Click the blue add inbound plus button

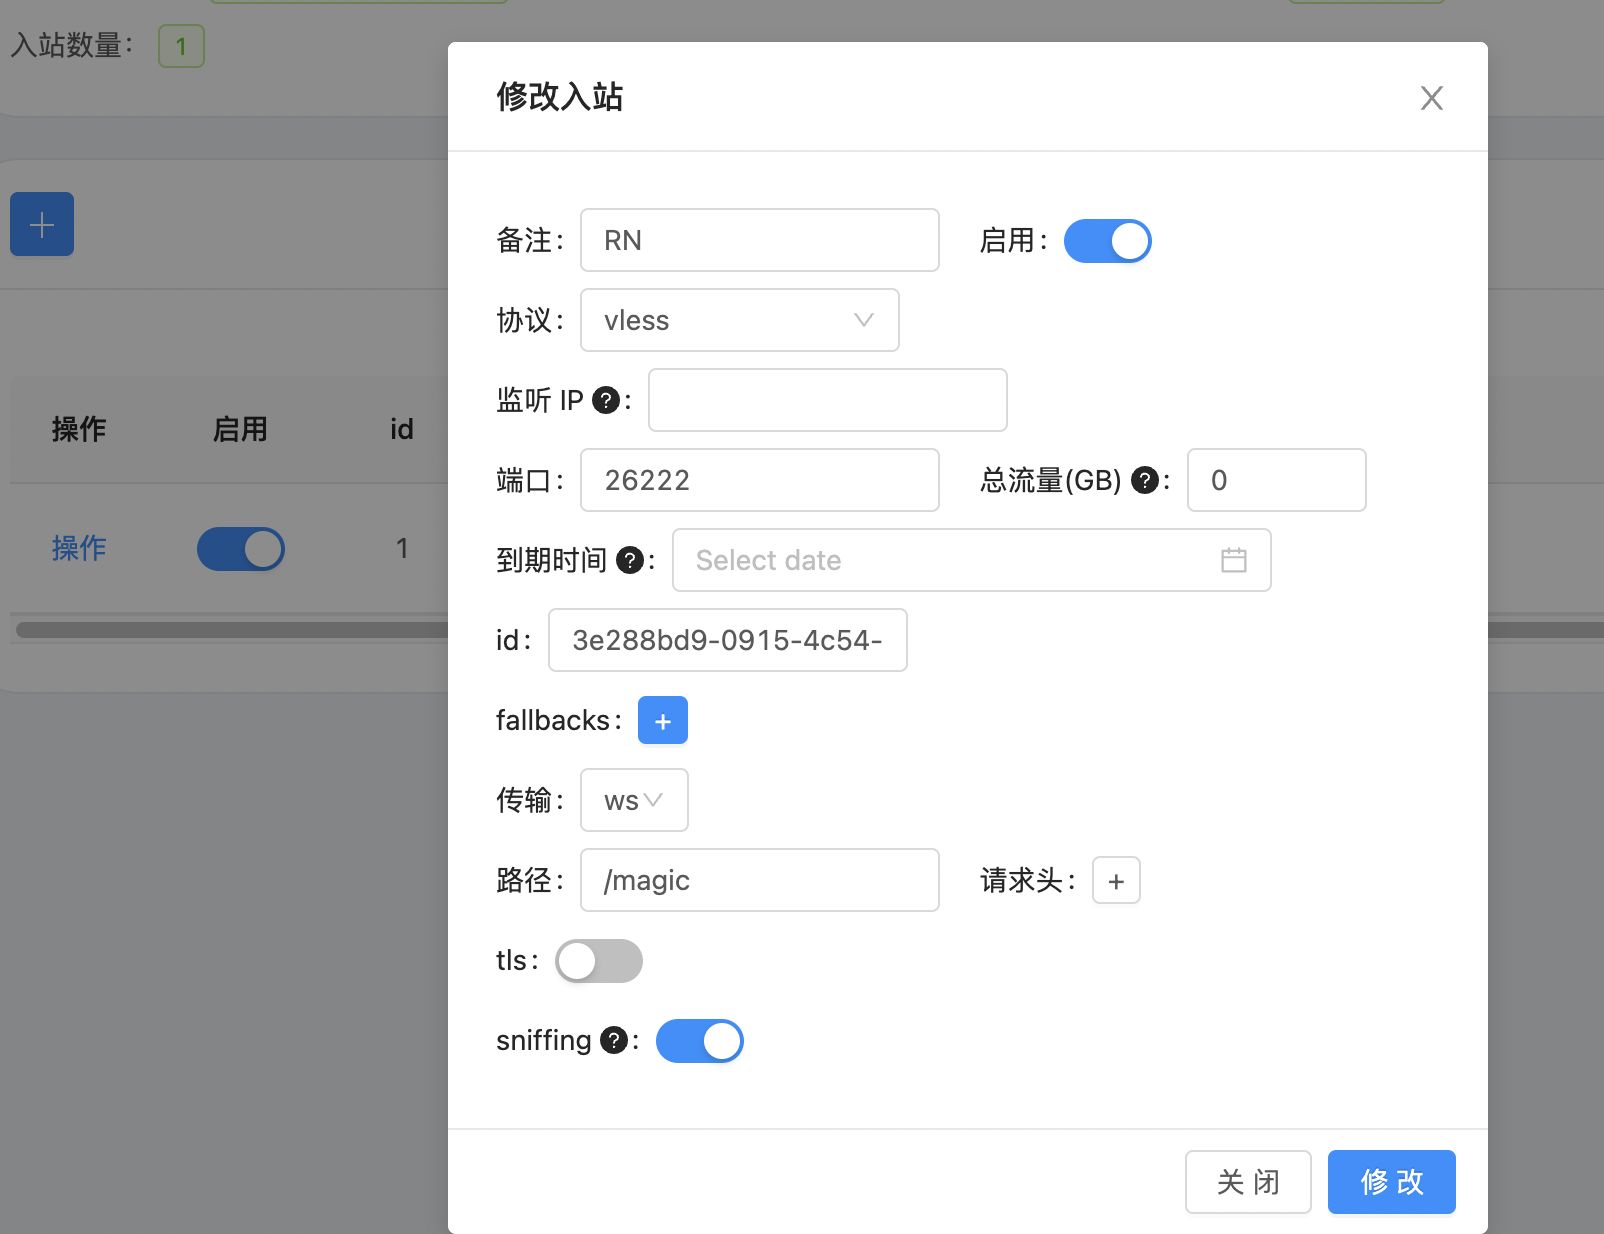click(42, 224)
